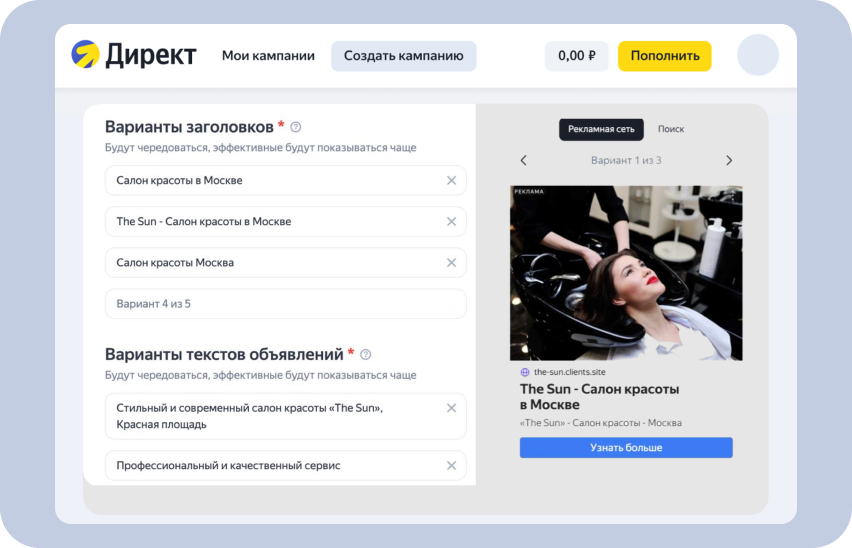The width and height of the screenshot is (852, 548).
Task: Click the 'Варианты заголовков' section heading
Action: pyautogui.click(x=189, y=127)
